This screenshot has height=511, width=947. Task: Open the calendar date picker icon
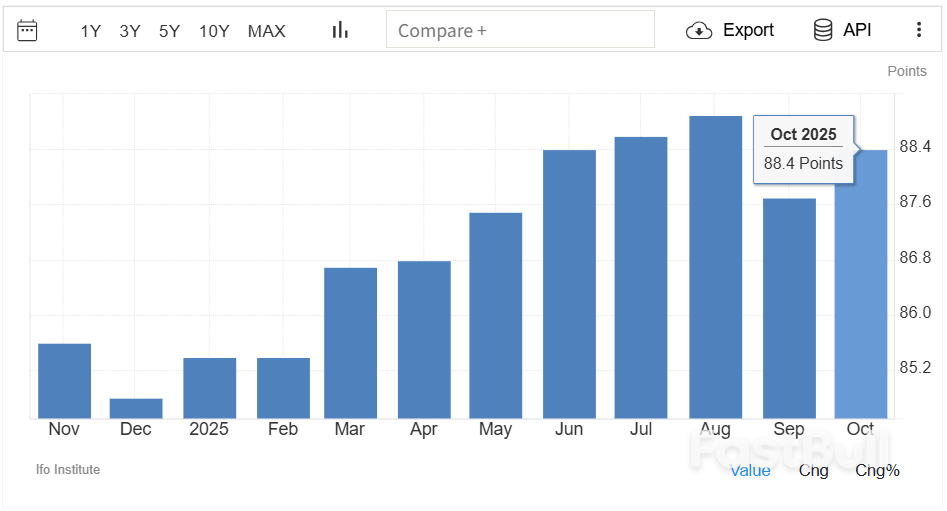tap(27, 30)
